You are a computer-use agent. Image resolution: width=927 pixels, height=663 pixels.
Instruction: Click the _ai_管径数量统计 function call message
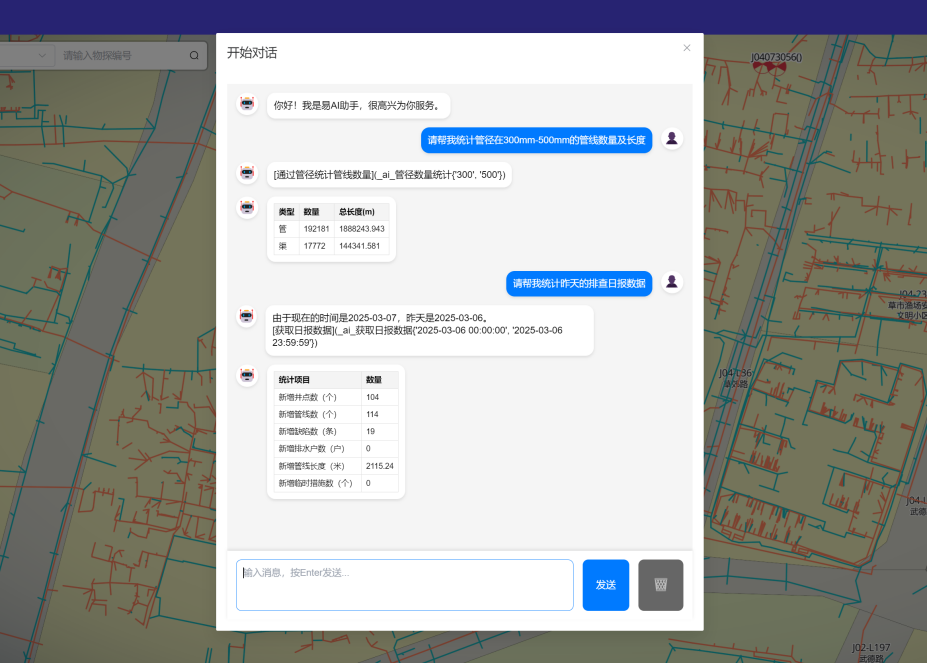coord(389,175)
